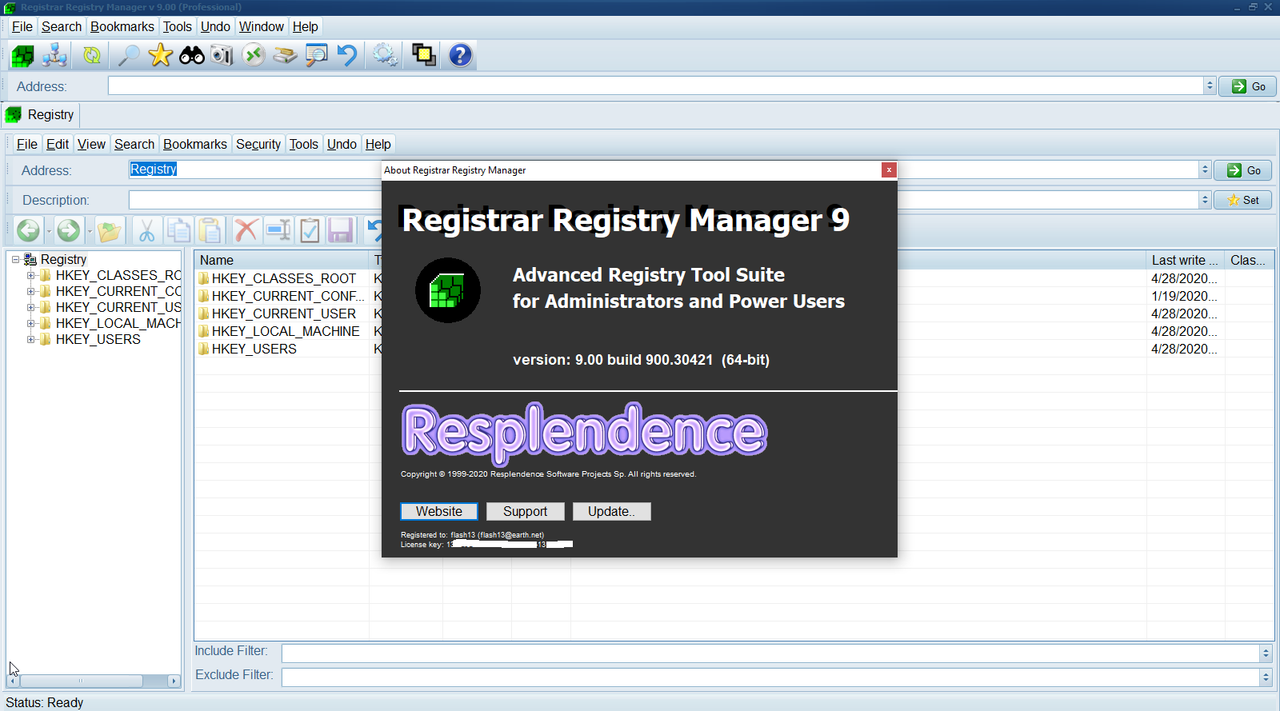The width and height of the screenshot is (1280, 711).
Task: Click the folder up-level icon
Action: (109, 231)
